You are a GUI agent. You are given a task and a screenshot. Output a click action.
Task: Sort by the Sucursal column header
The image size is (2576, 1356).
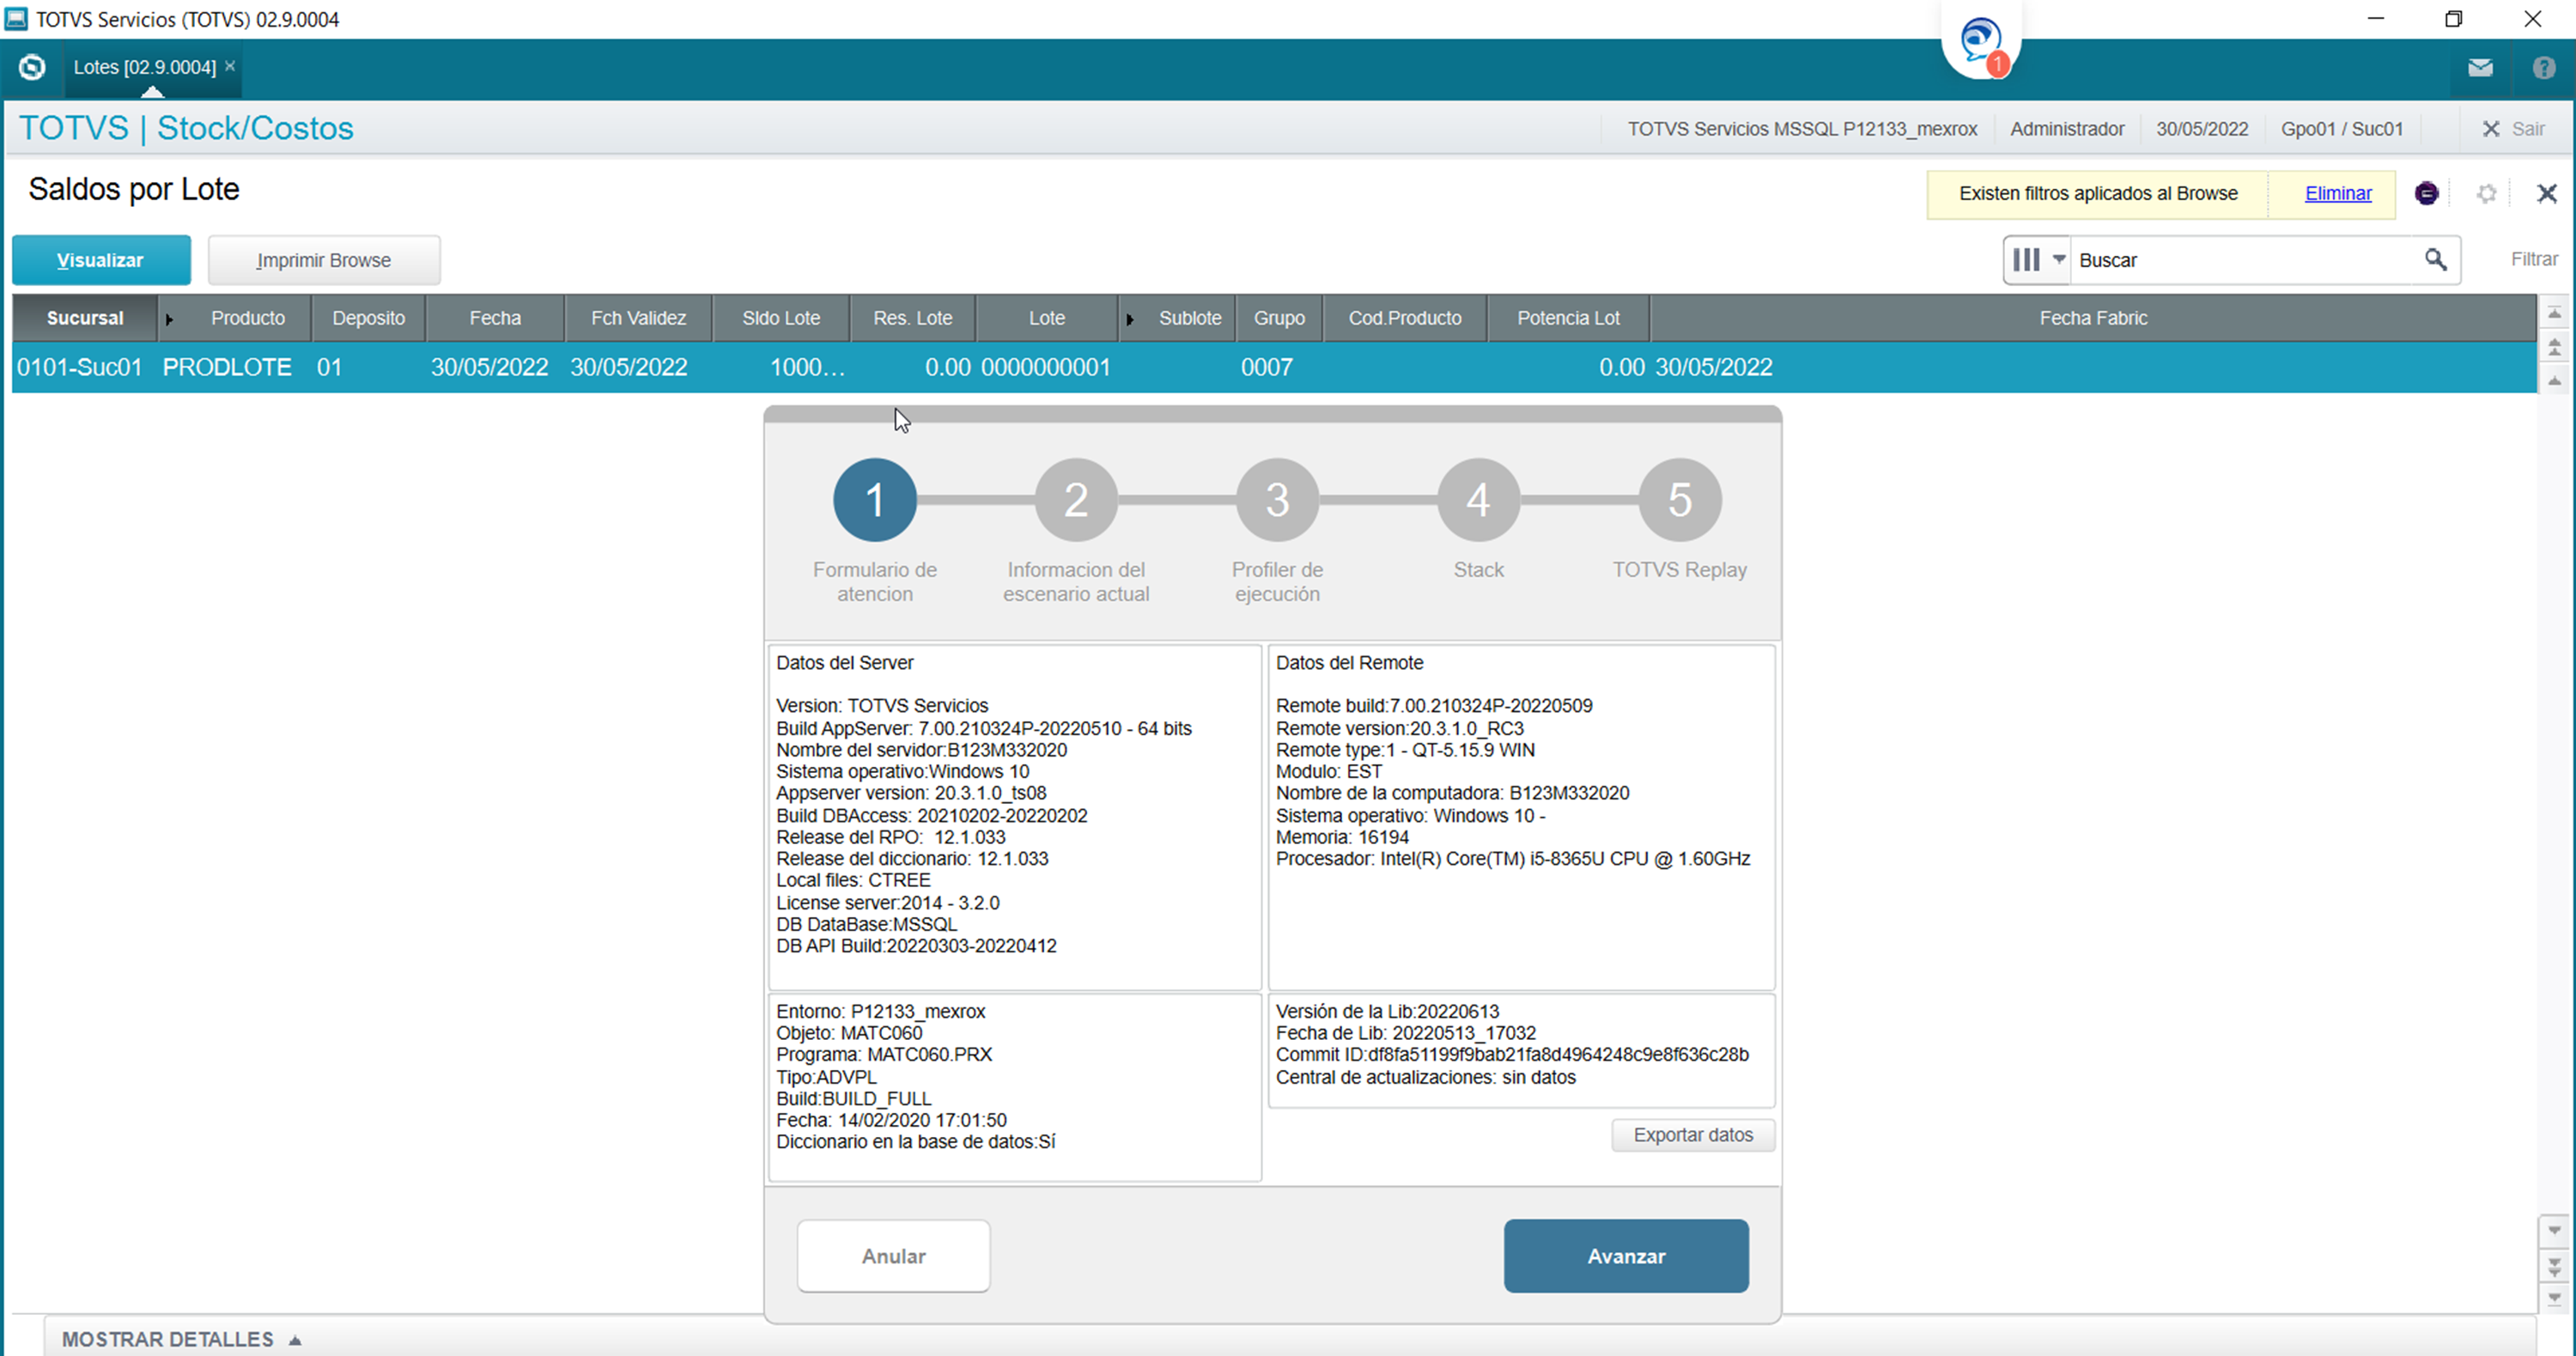point(85,318)
